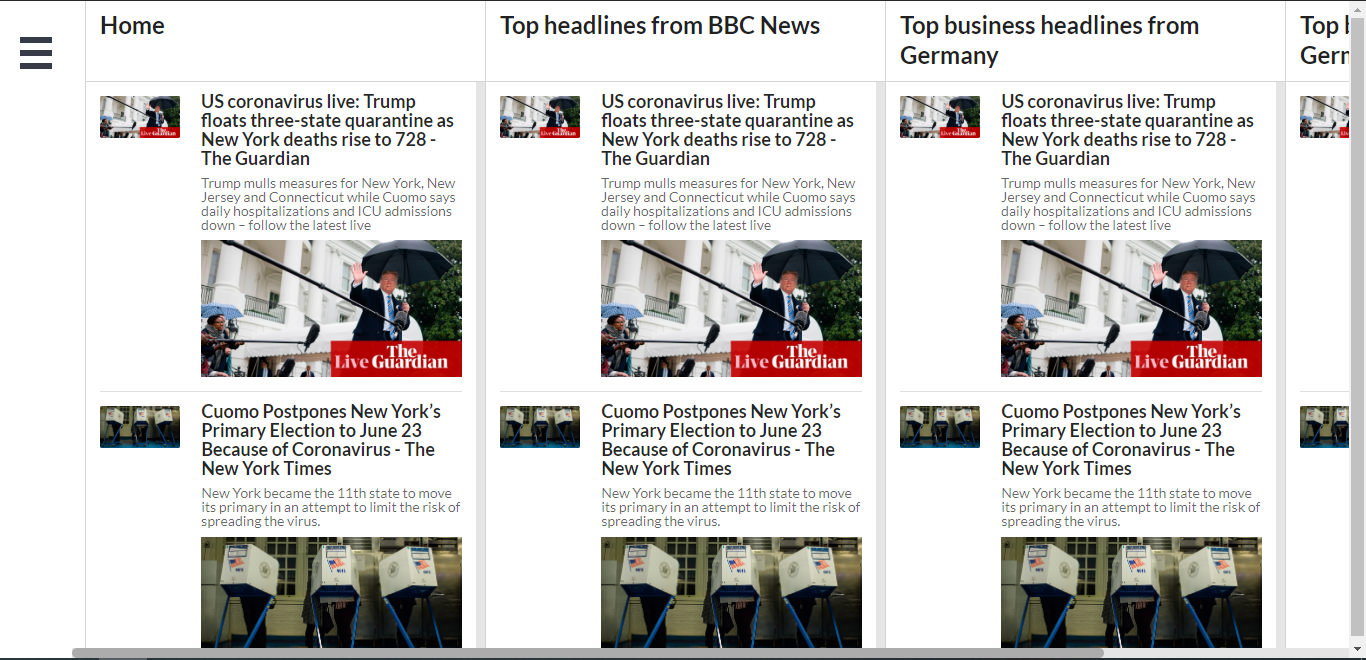
Task: Click small voting booth thumbnail in Germany column
Action: 940,427
